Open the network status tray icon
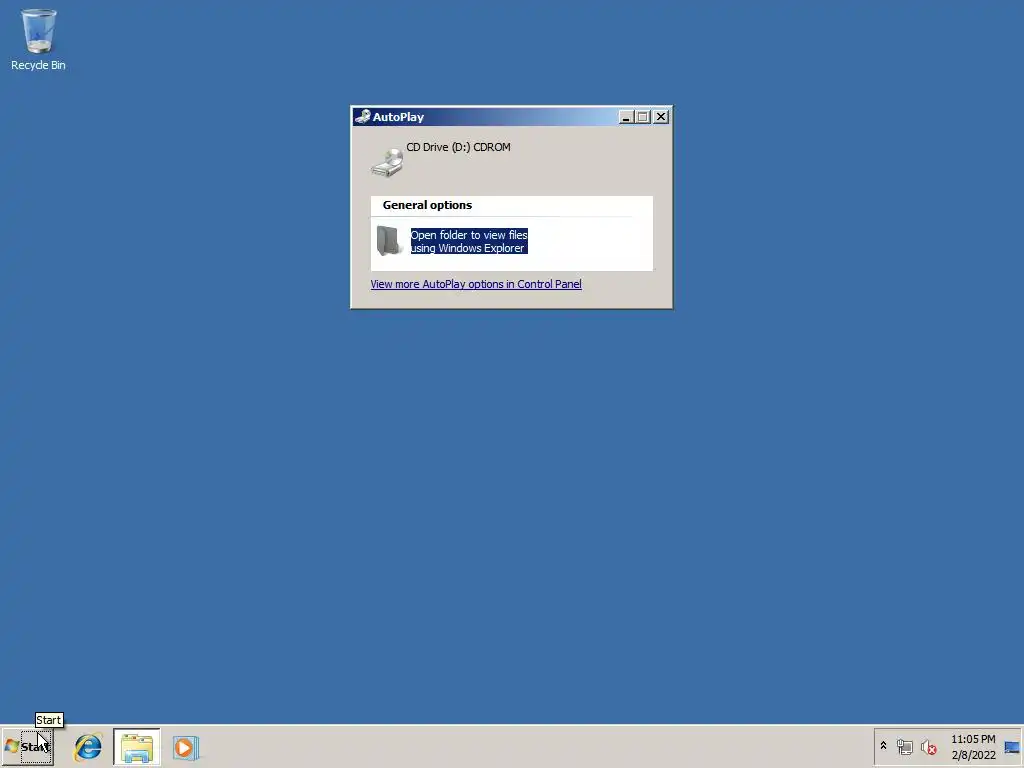The image size is (1024, 768). [x=904, y=746]
